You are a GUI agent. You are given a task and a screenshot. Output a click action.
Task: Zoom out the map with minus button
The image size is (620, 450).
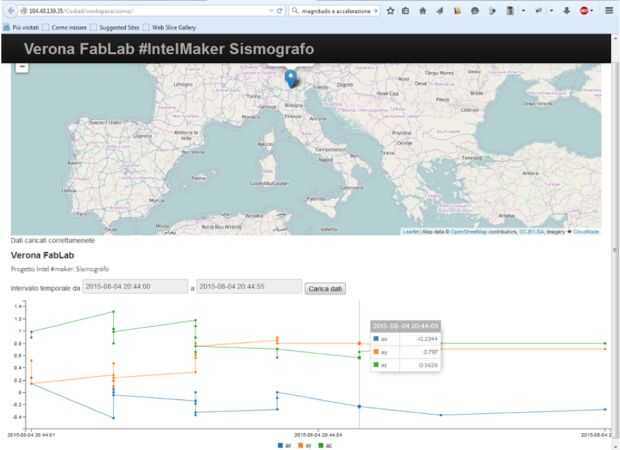pos(22,67)
